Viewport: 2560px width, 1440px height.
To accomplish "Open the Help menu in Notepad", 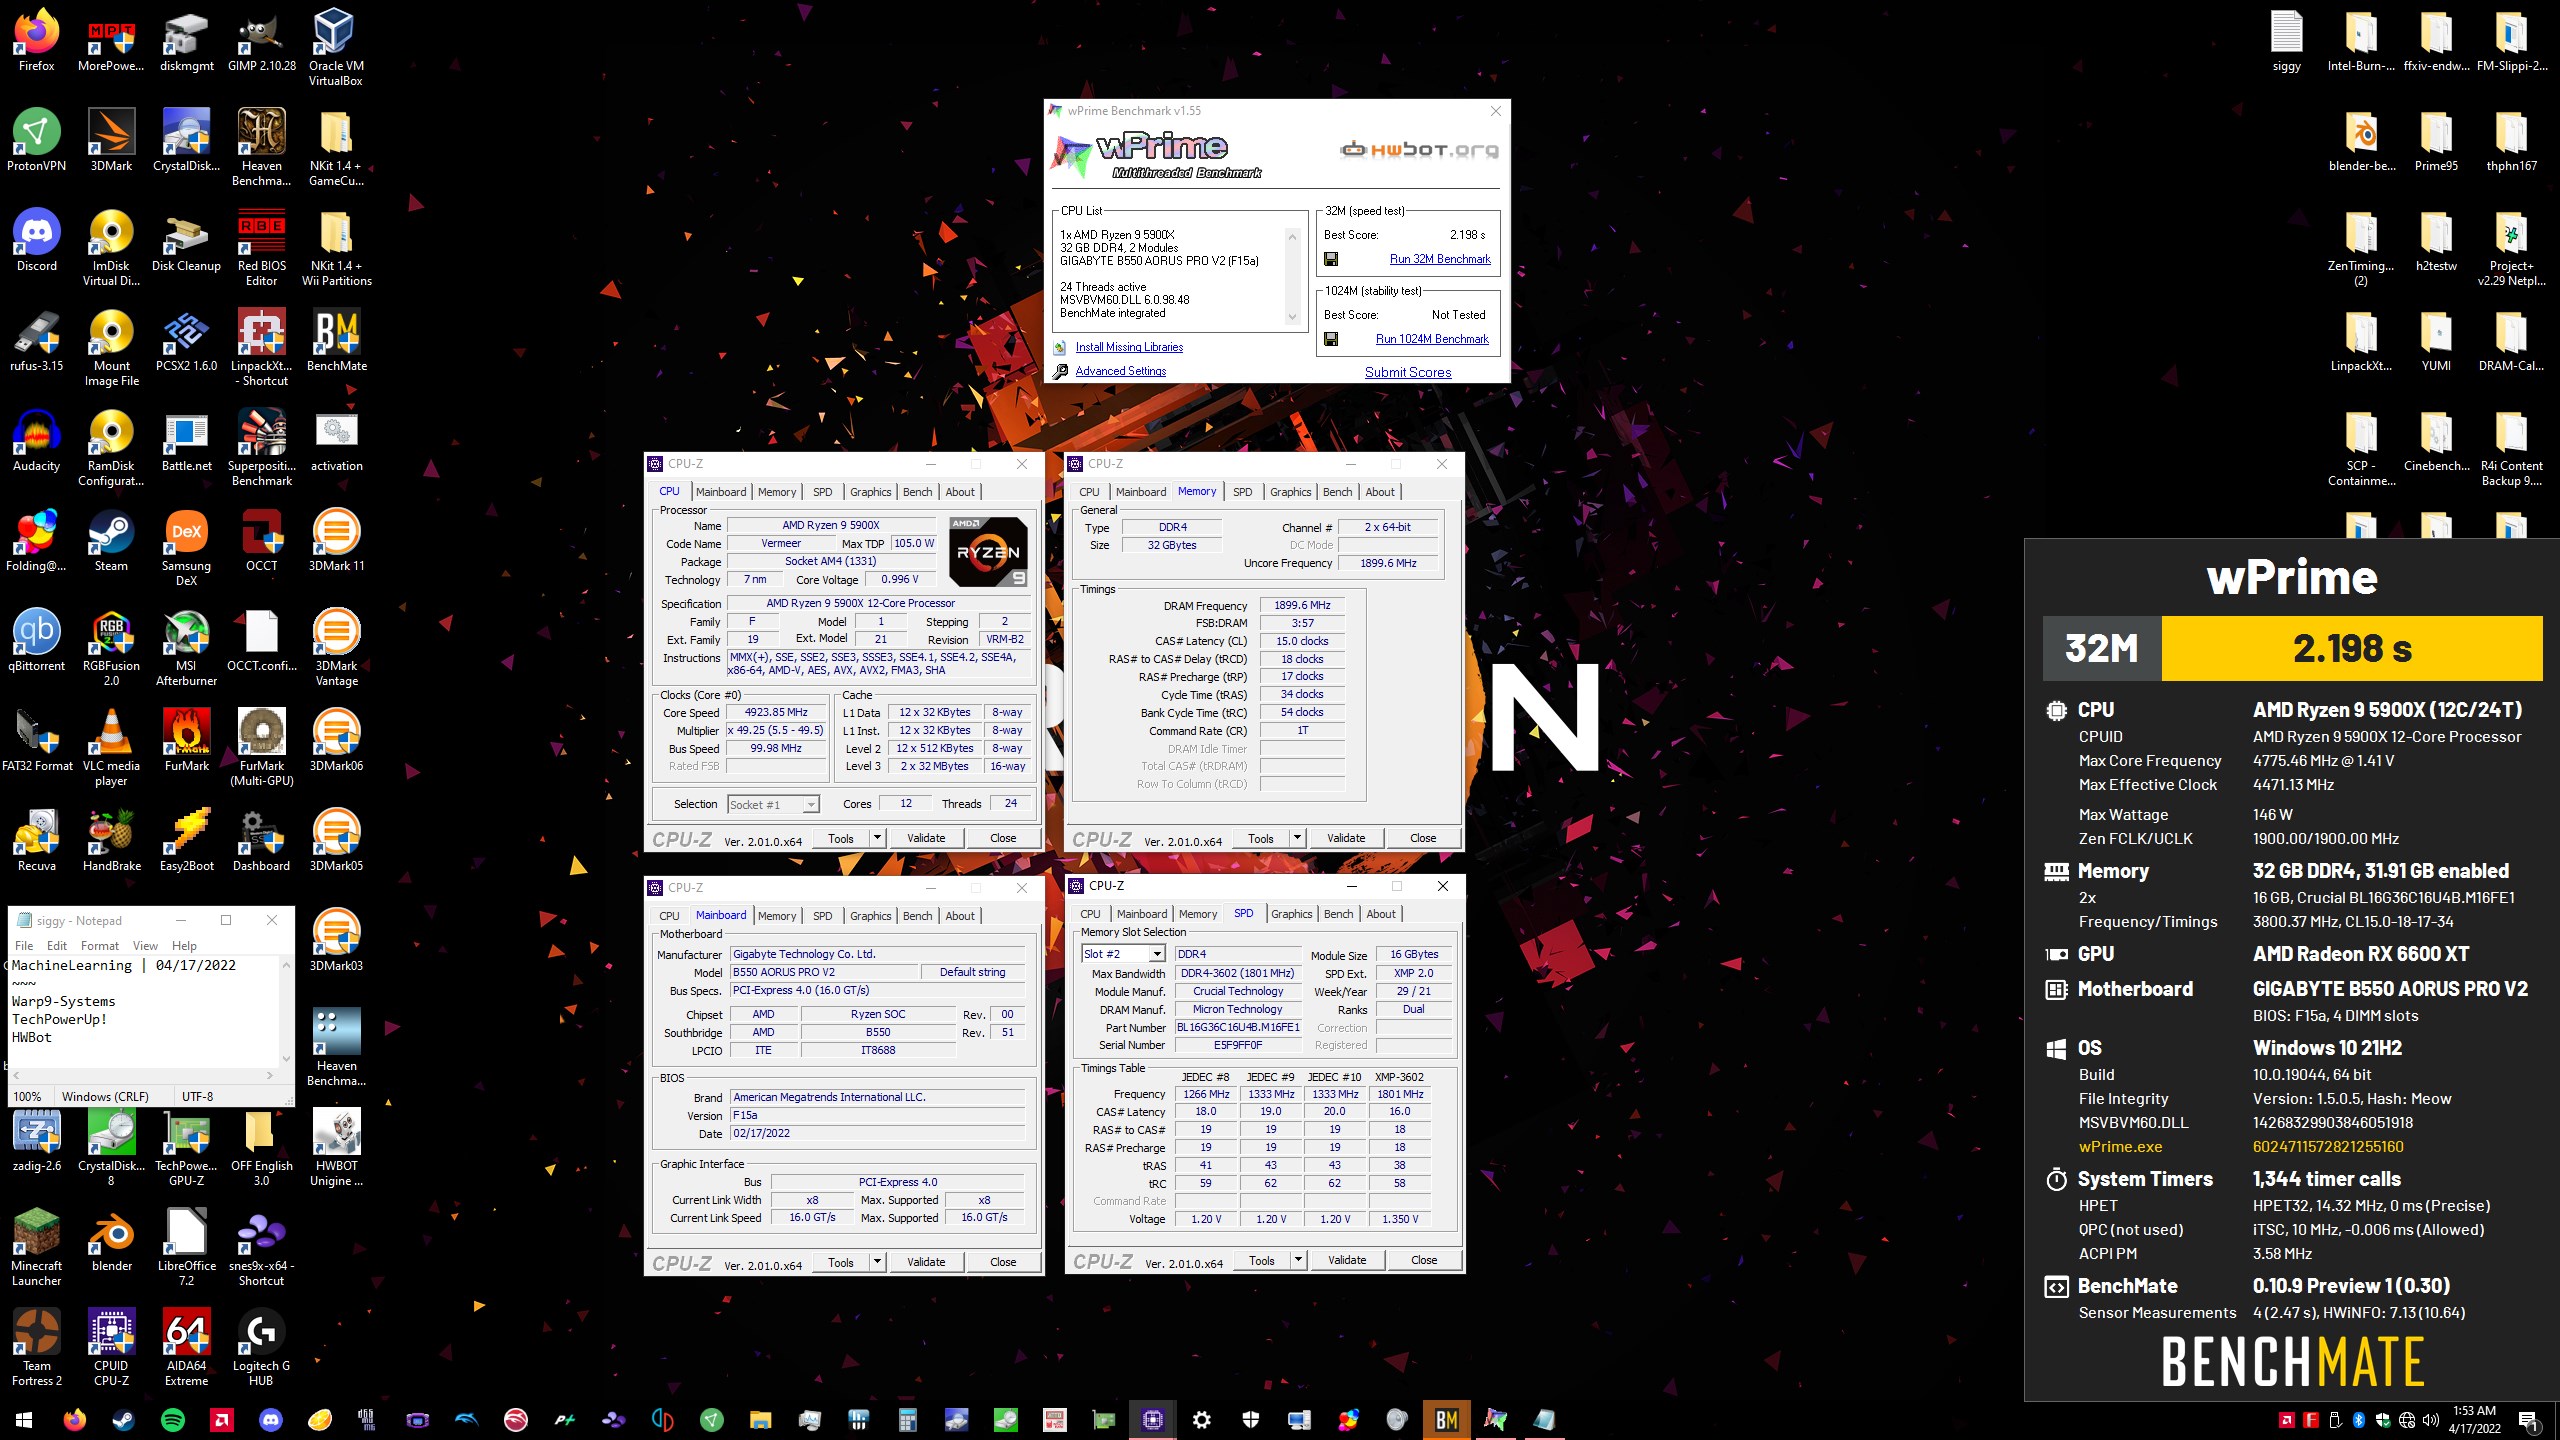I will [x=184, y=946].
